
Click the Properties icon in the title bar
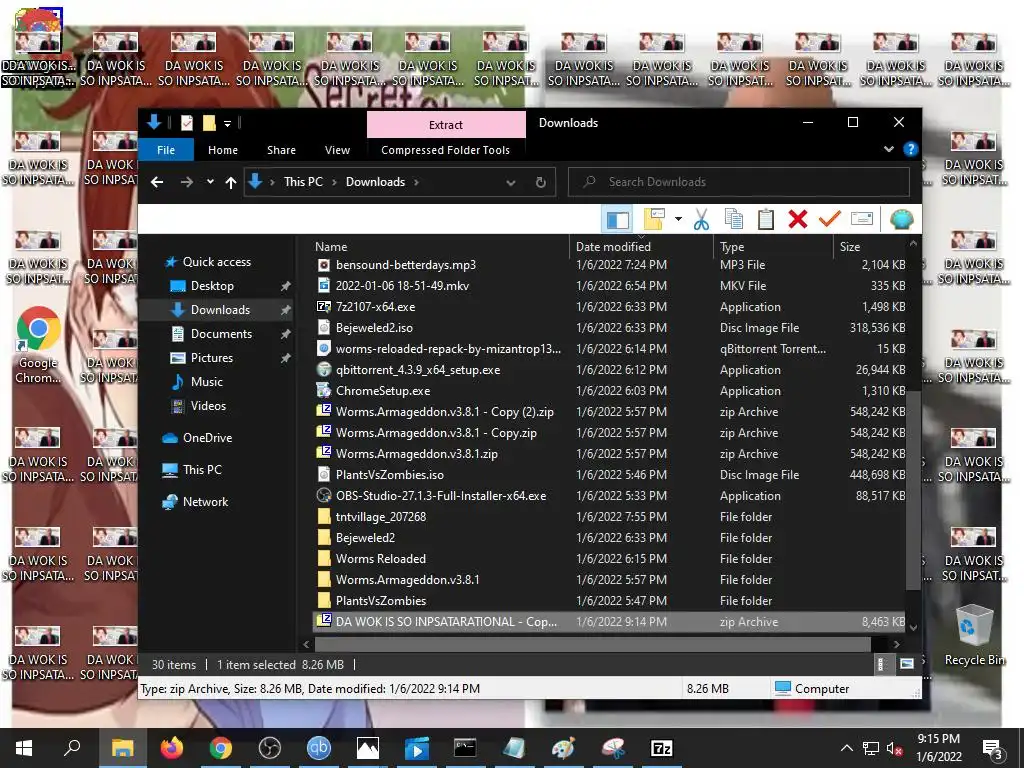pos(187,123)
